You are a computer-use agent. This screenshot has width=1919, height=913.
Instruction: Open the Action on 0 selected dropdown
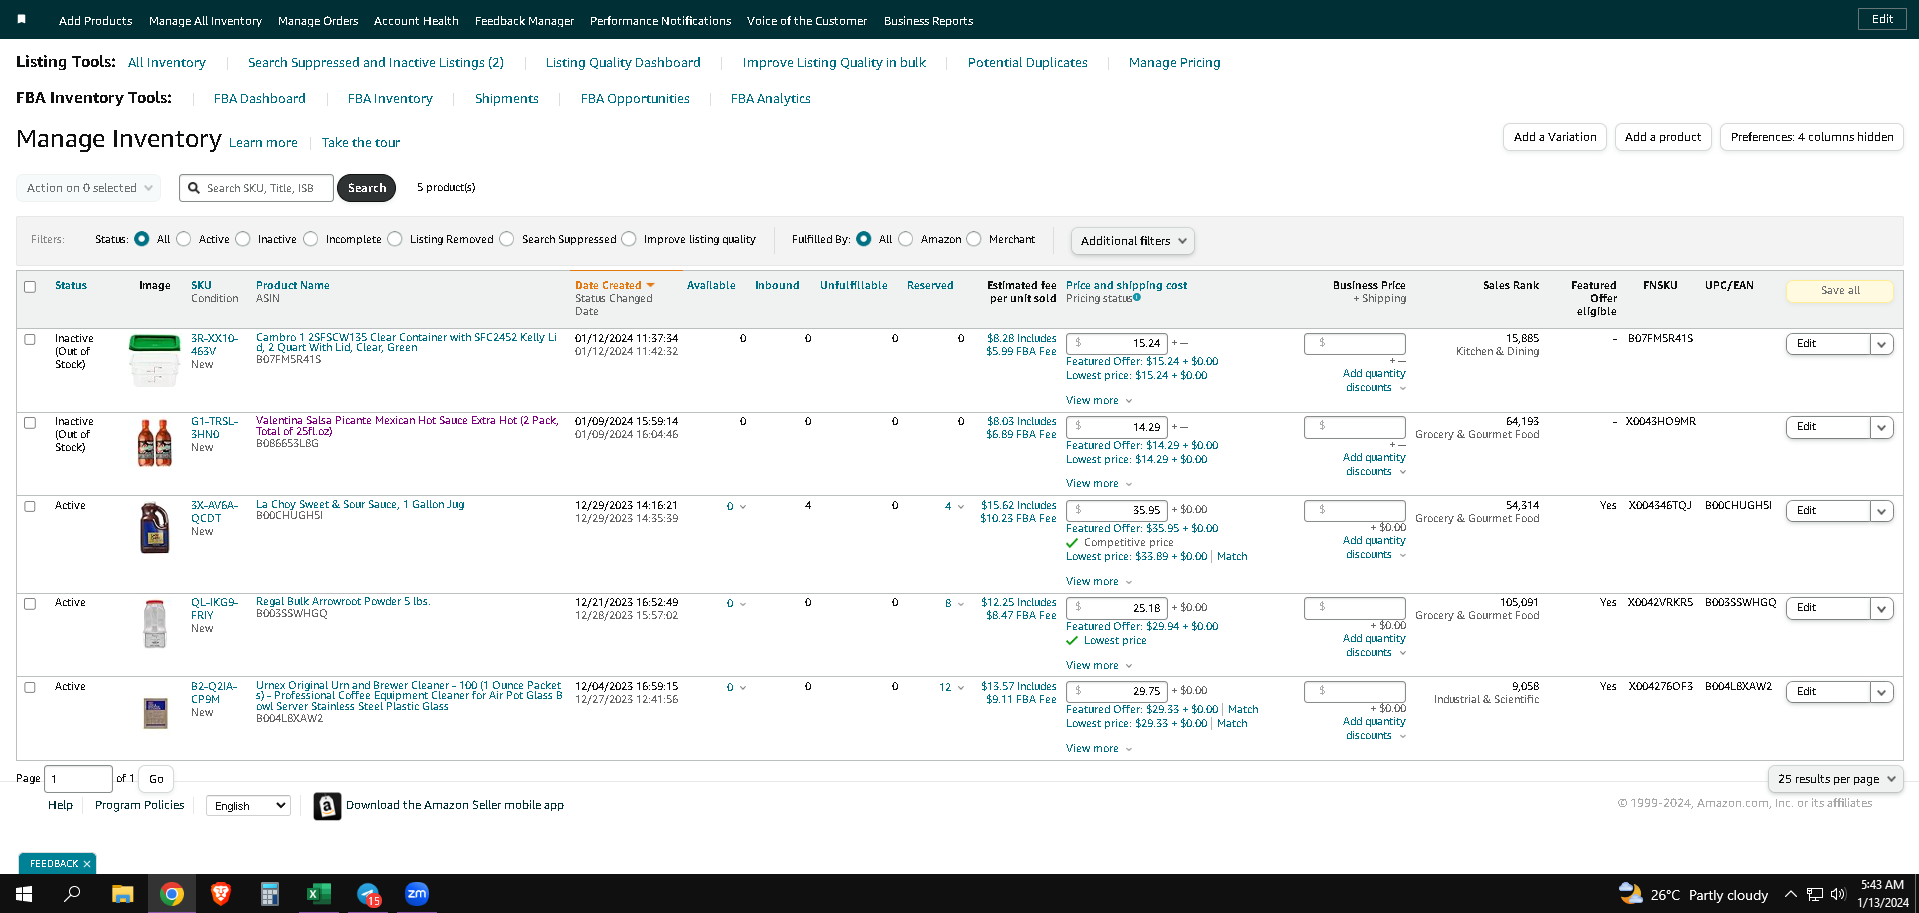90,188
